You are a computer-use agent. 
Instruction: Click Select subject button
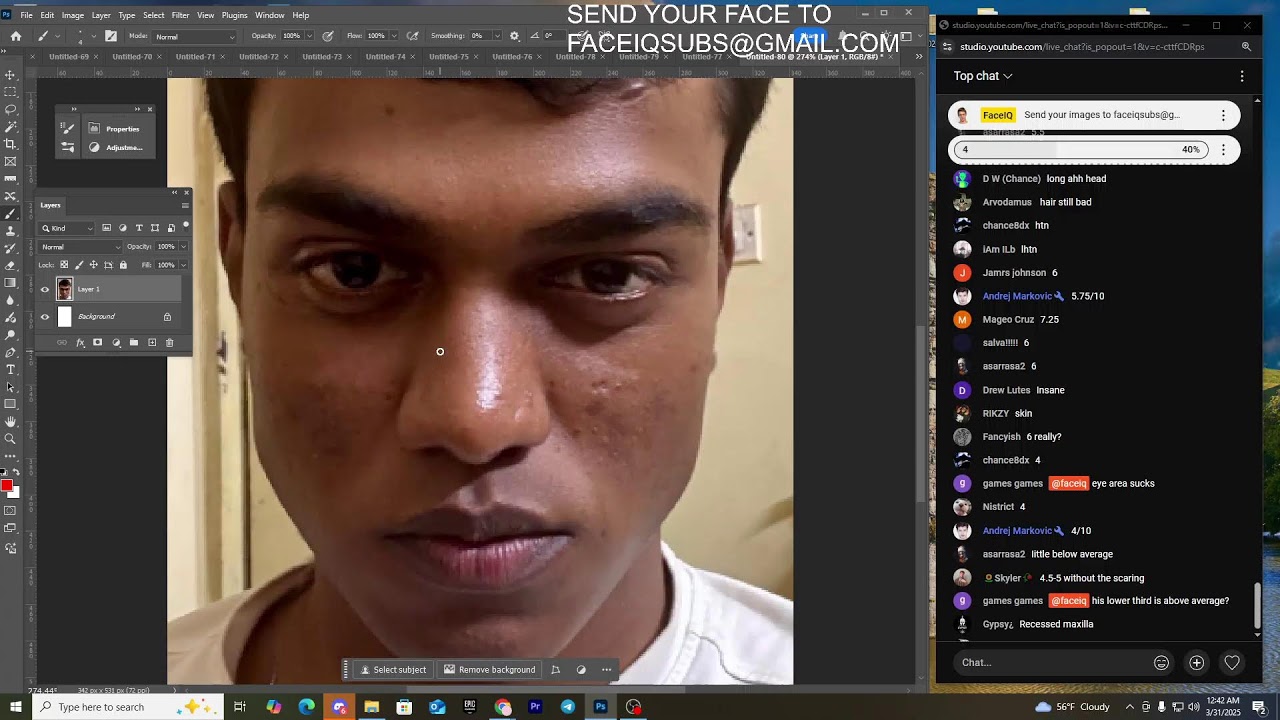pyautogui.click(x=393, y=670)
